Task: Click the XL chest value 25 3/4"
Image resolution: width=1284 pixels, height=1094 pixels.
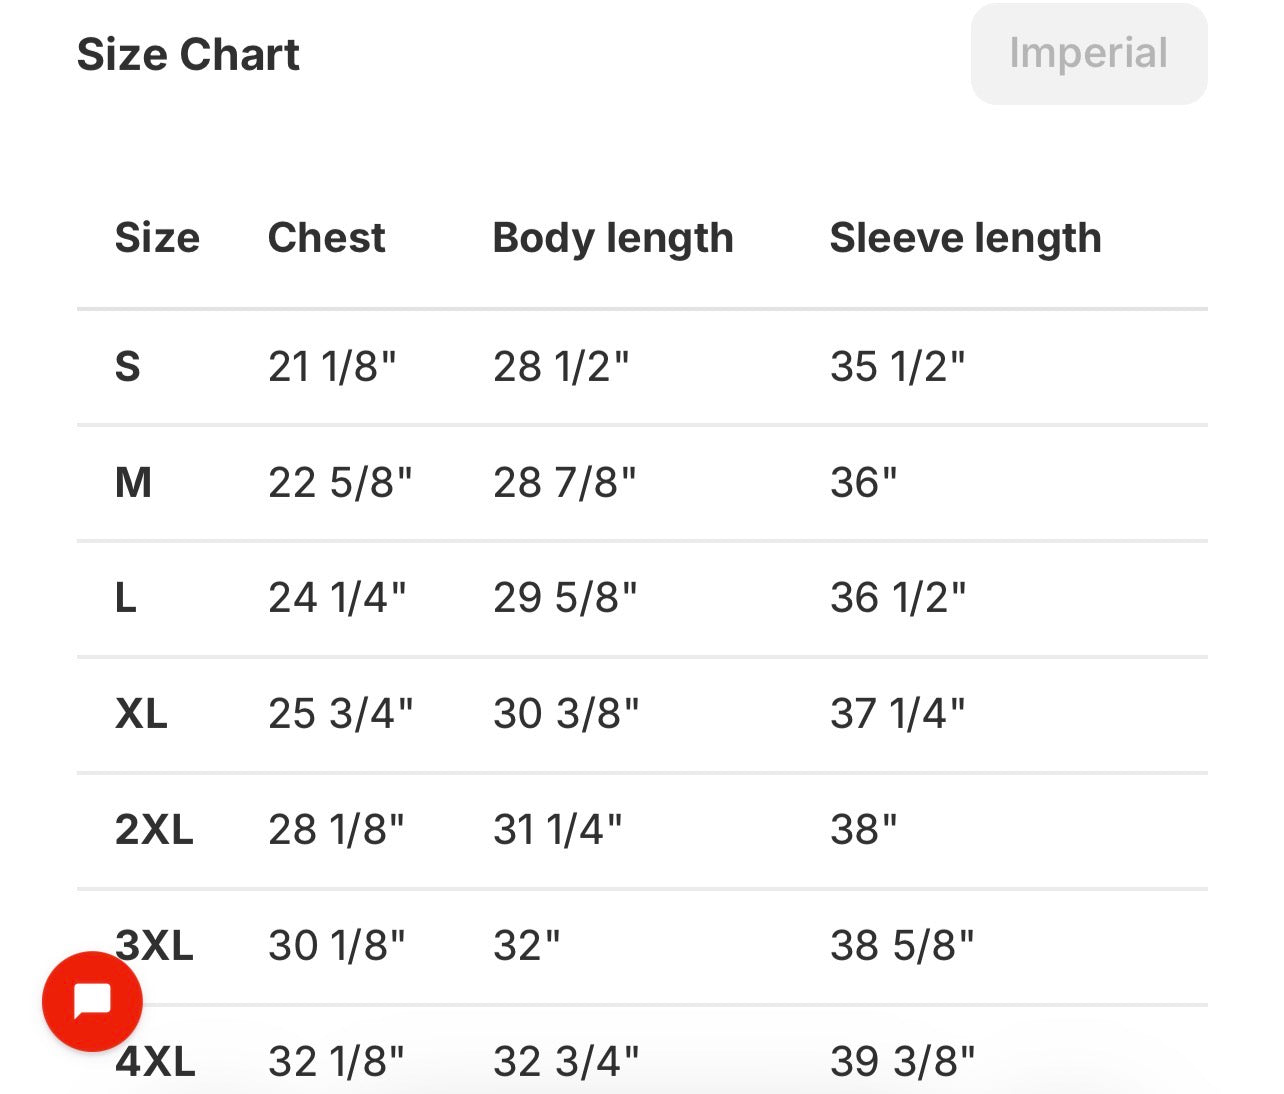Action: pos(340,714)
